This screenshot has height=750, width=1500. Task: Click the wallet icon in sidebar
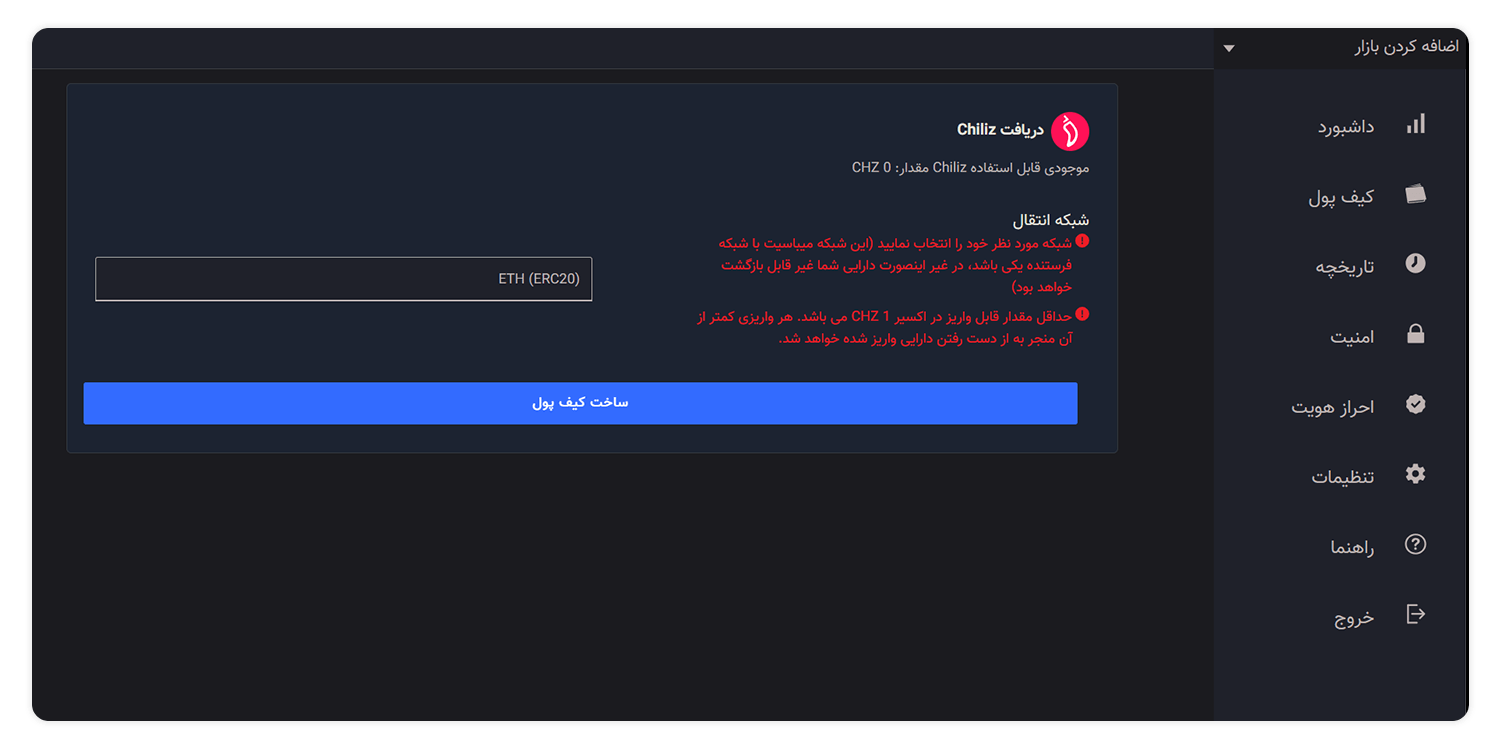(x=1415, y=194)
